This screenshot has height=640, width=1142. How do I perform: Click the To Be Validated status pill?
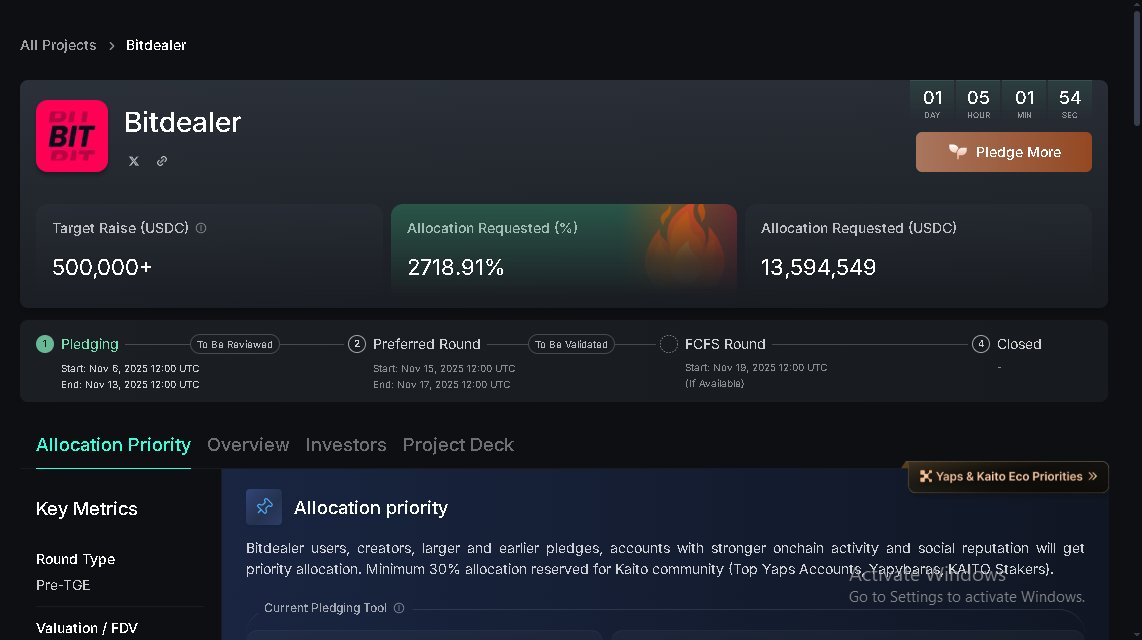[571, 344]
